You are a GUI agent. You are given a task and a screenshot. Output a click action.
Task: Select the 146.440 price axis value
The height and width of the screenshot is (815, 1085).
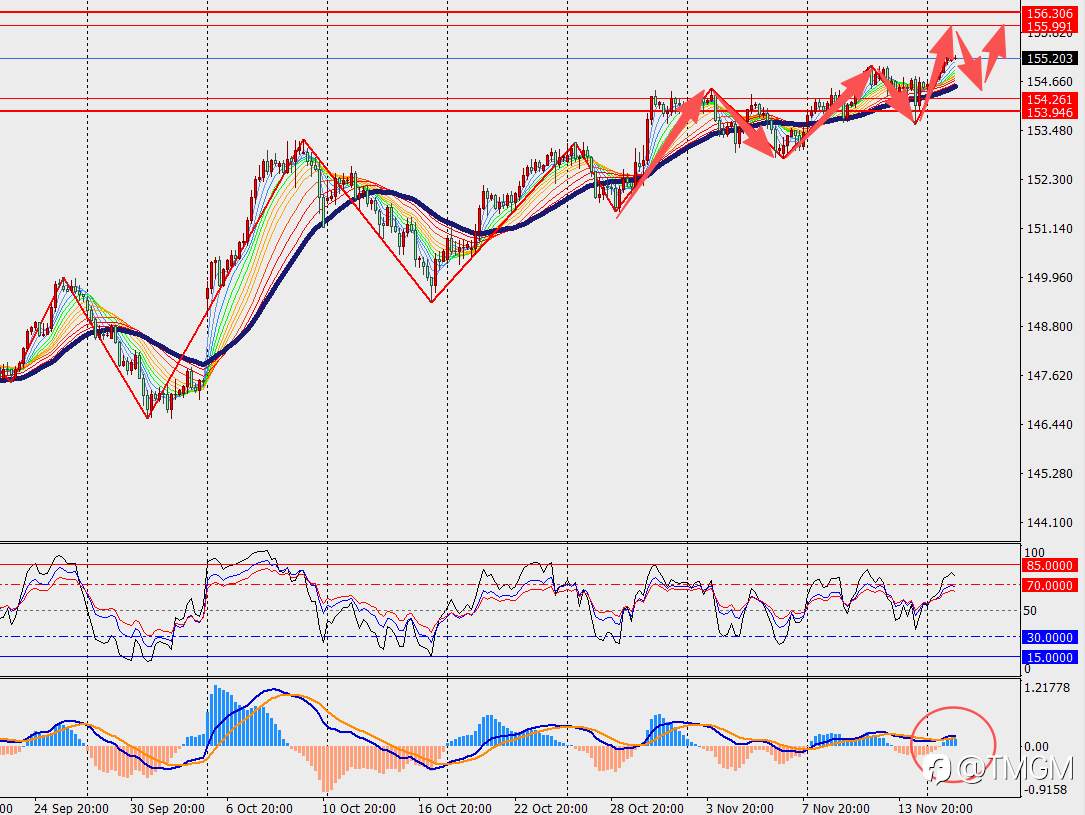tap(1050, 425)
